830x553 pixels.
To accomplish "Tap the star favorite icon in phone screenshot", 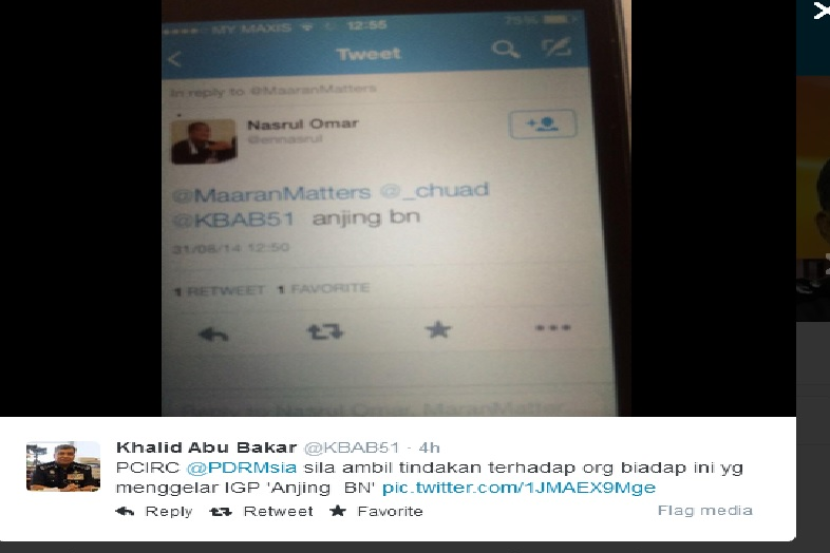I will 438,330.
